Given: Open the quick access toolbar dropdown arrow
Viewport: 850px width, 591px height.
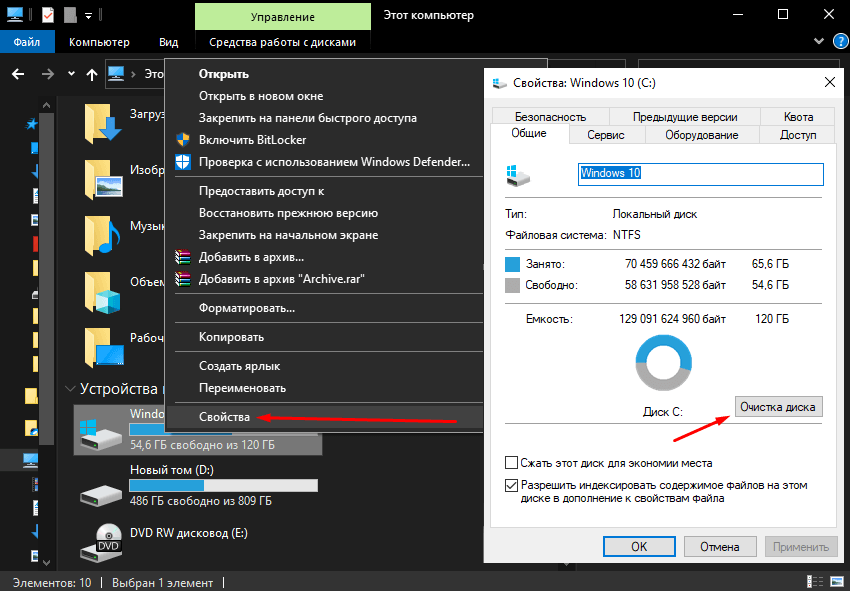Looking at the screenshot, I should (x=88, y=16).
